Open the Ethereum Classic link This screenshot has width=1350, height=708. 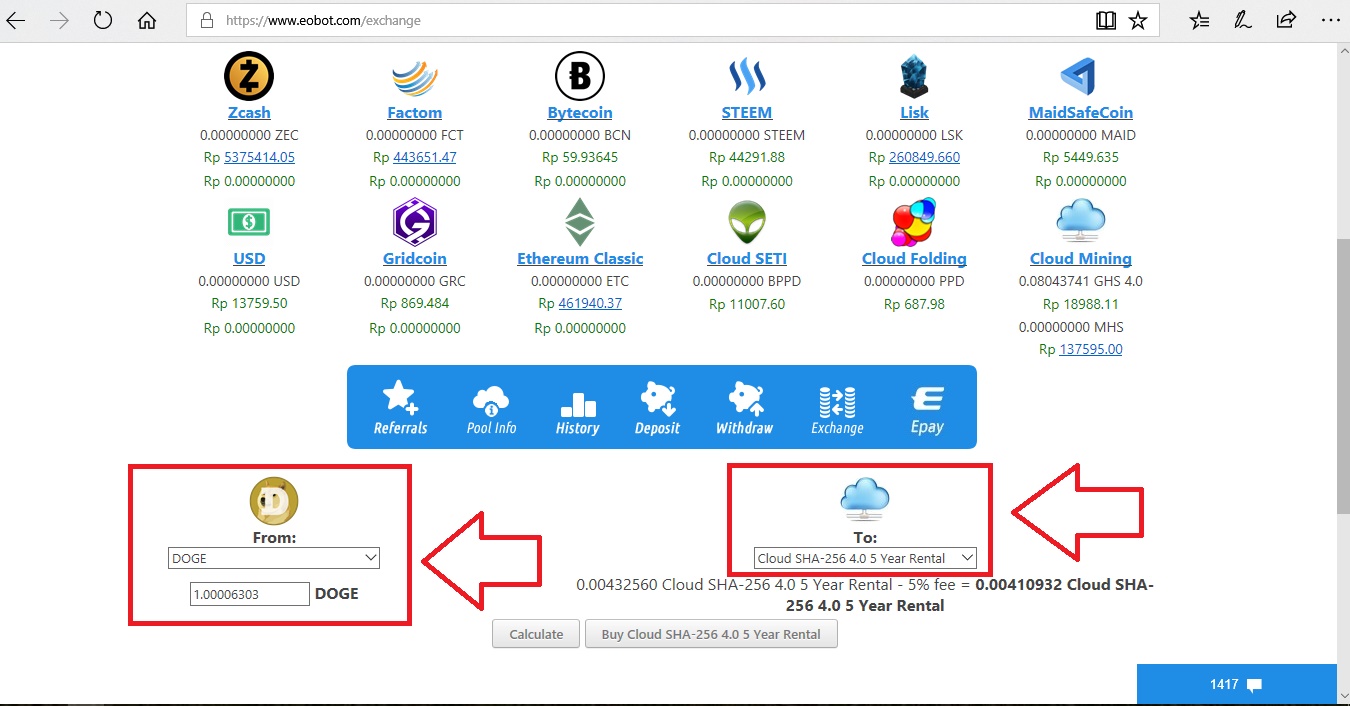pos(580,259)
